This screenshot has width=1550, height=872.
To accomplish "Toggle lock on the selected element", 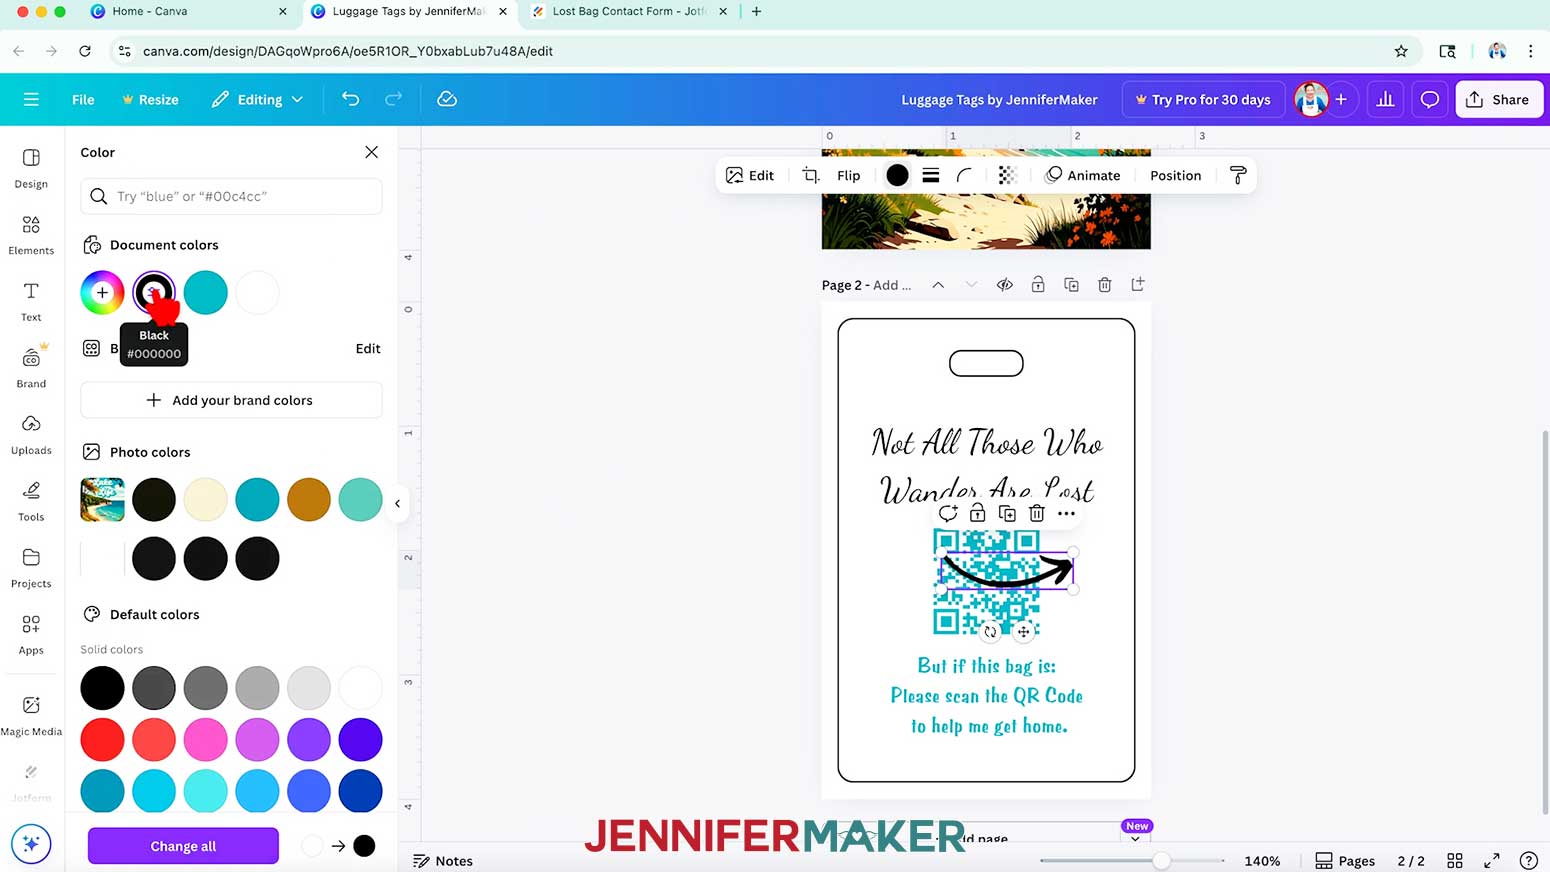I will click(977, 513).
